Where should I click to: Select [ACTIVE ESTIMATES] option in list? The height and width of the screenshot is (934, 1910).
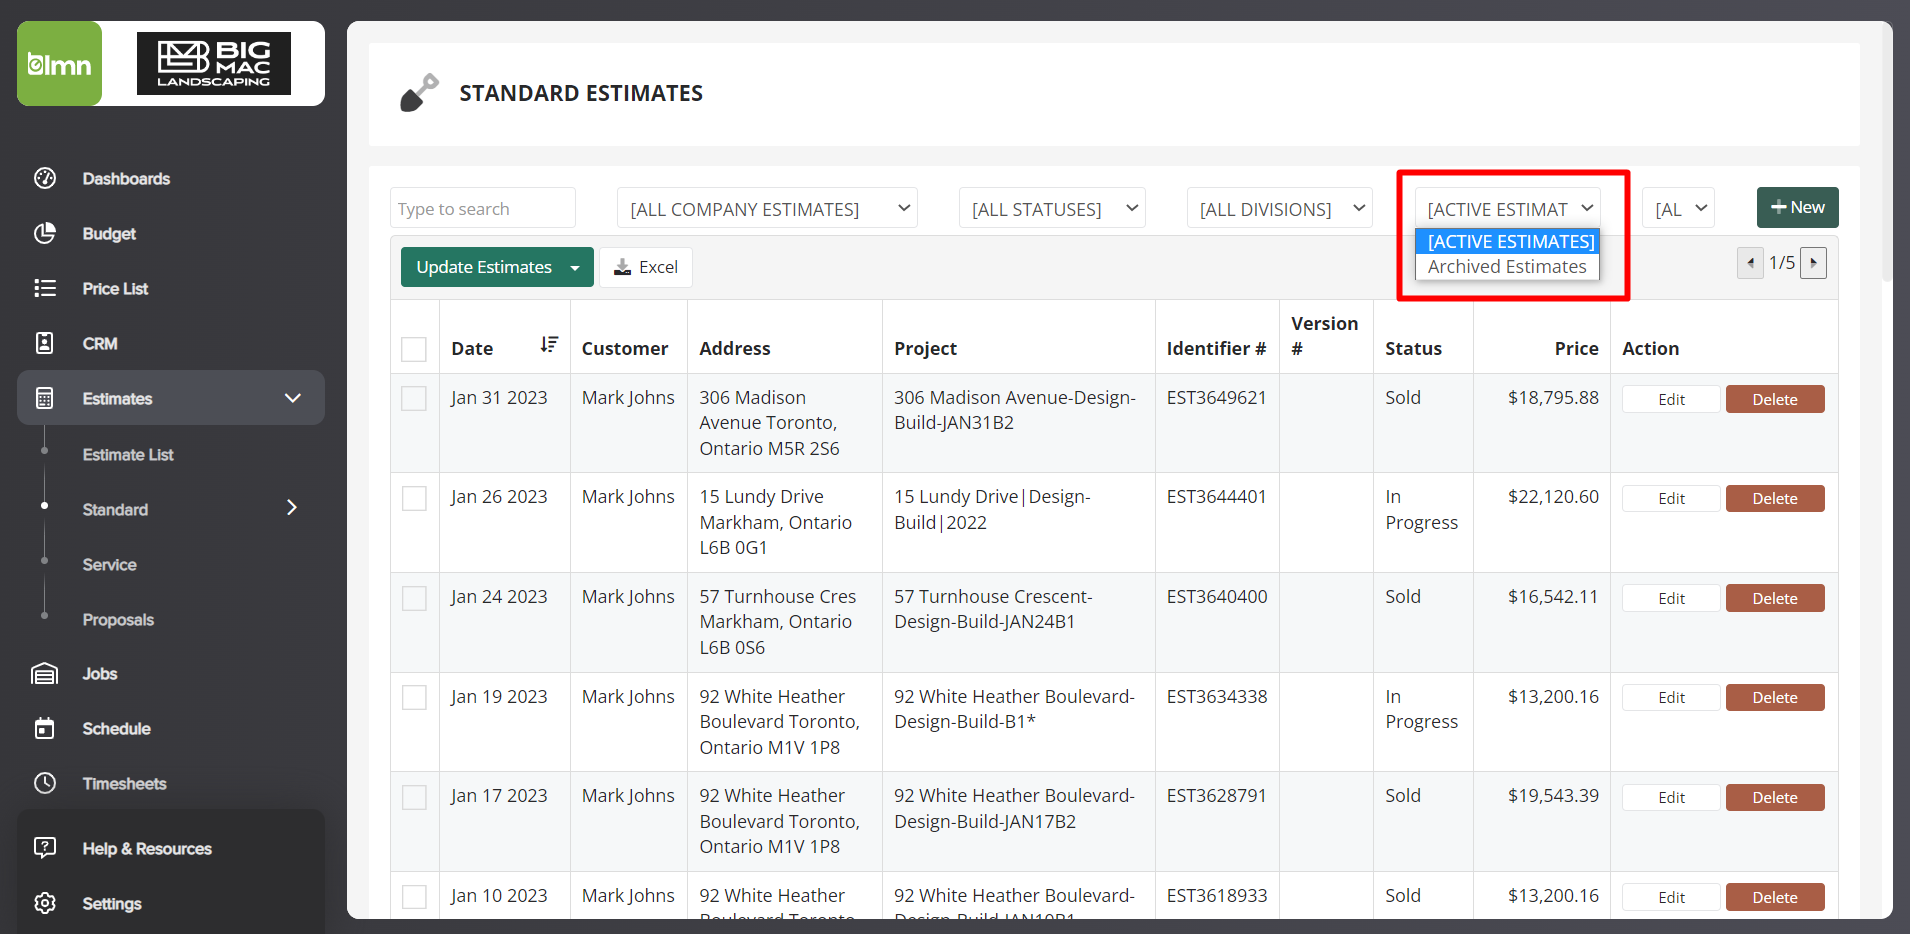1507,241
